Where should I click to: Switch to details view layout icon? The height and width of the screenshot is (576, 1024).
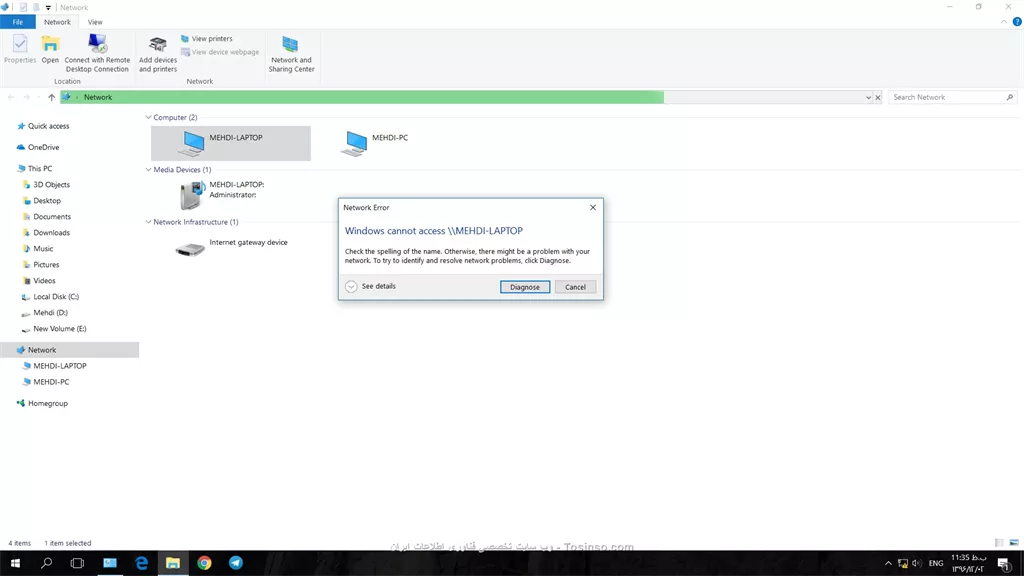[x=999, y=543]
